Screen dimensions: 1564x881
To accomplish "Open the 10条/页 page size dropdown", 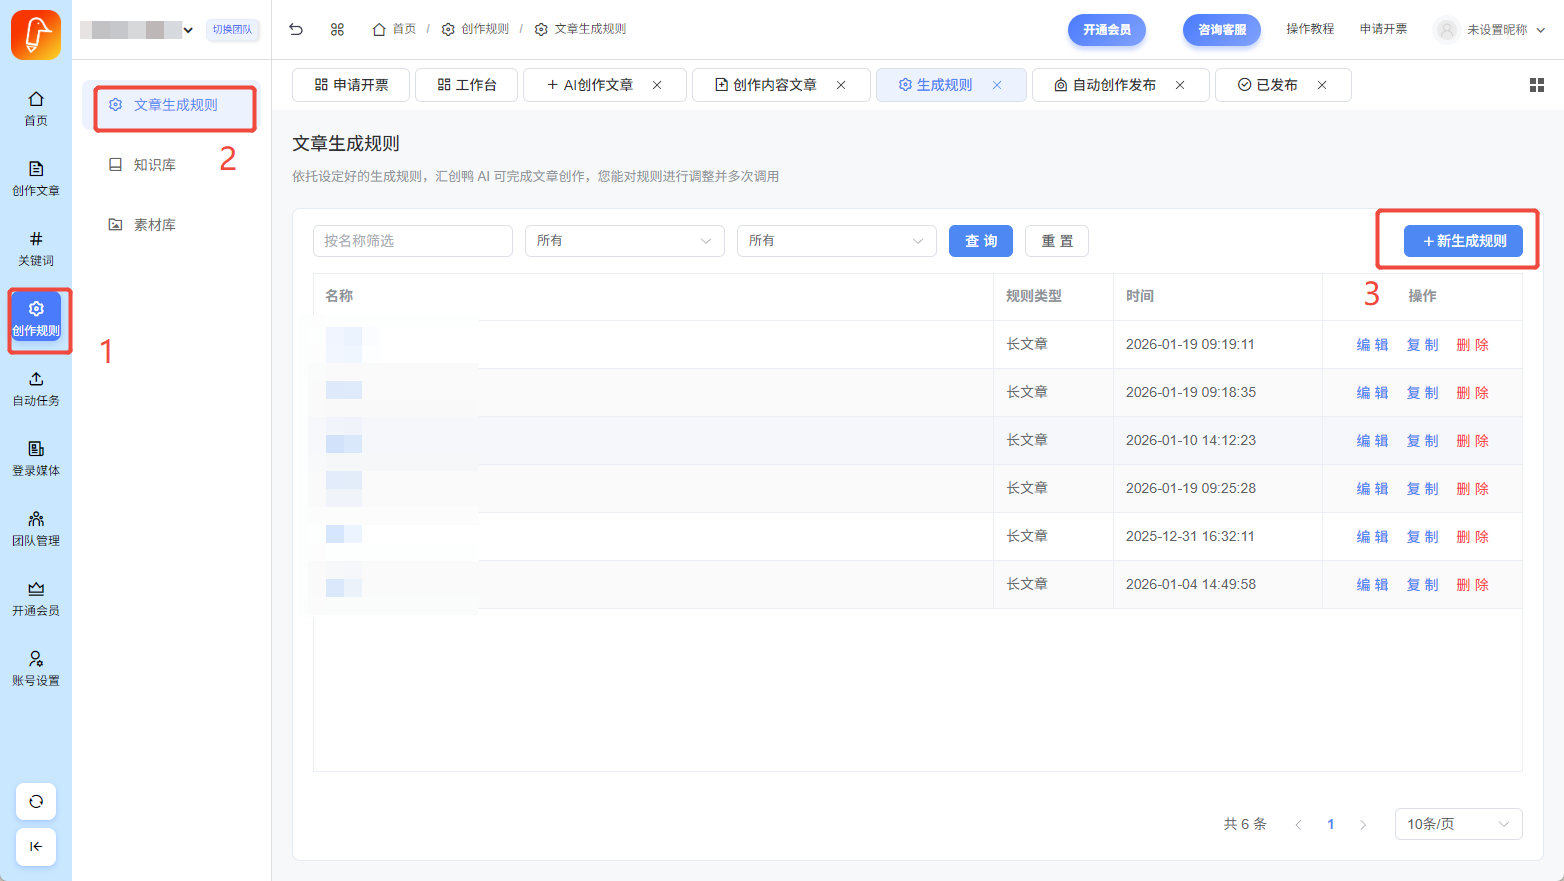I will (x=1458, y=824).
